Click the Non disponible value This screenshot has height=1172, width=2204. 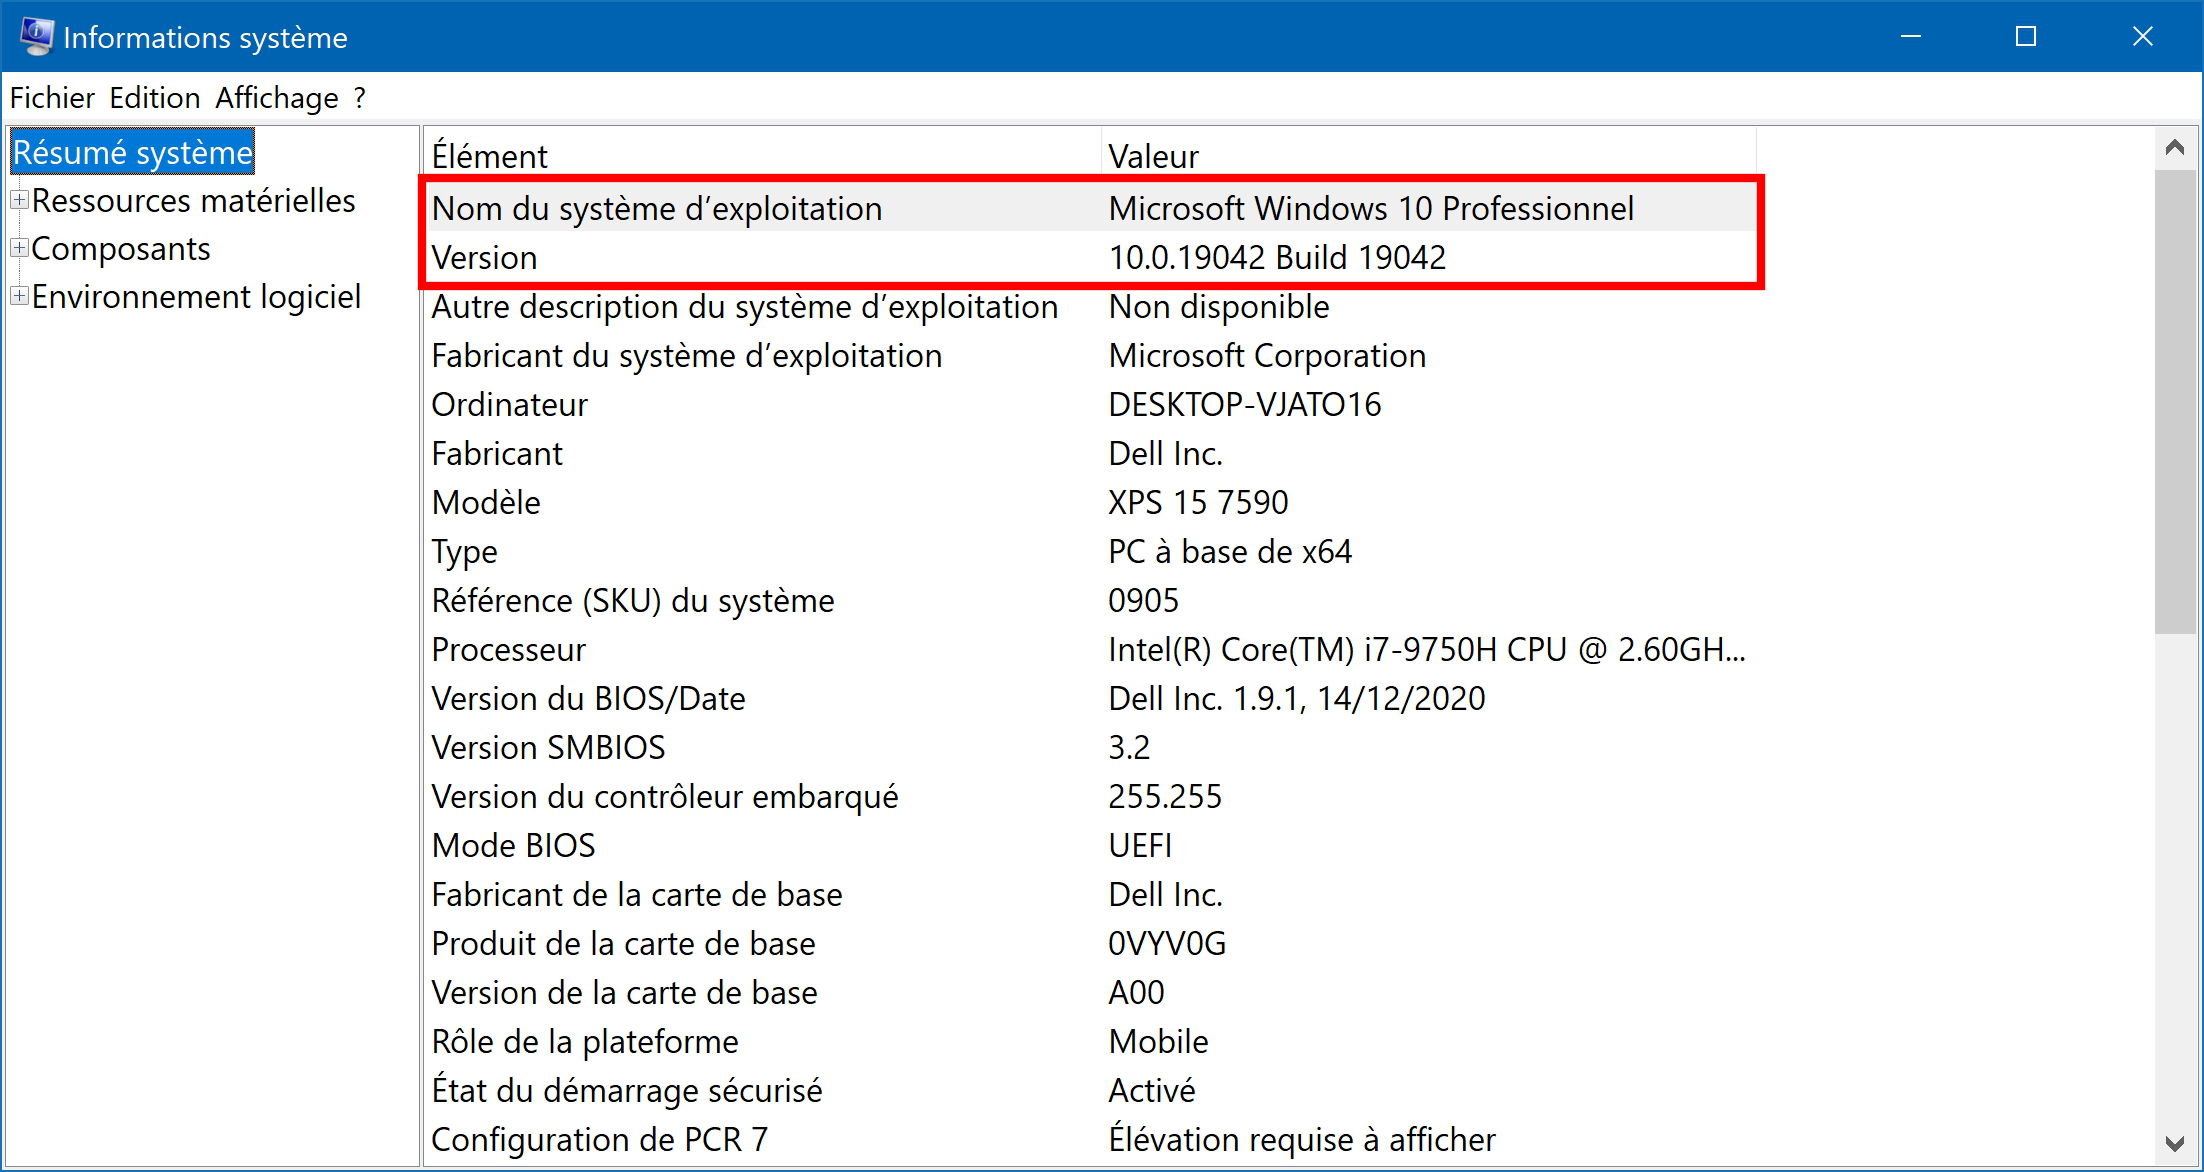tap(1219, 306)
